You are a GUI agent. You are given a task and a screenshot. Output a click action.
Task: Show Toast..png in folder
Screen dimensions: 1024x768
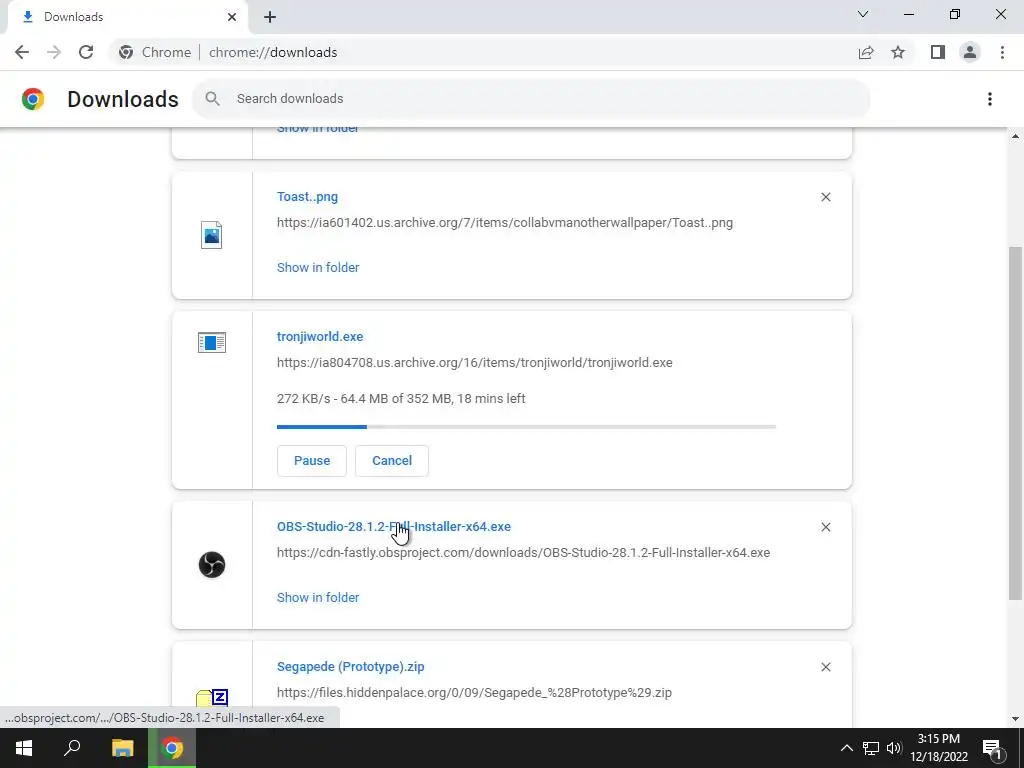(x=318, y=268)
